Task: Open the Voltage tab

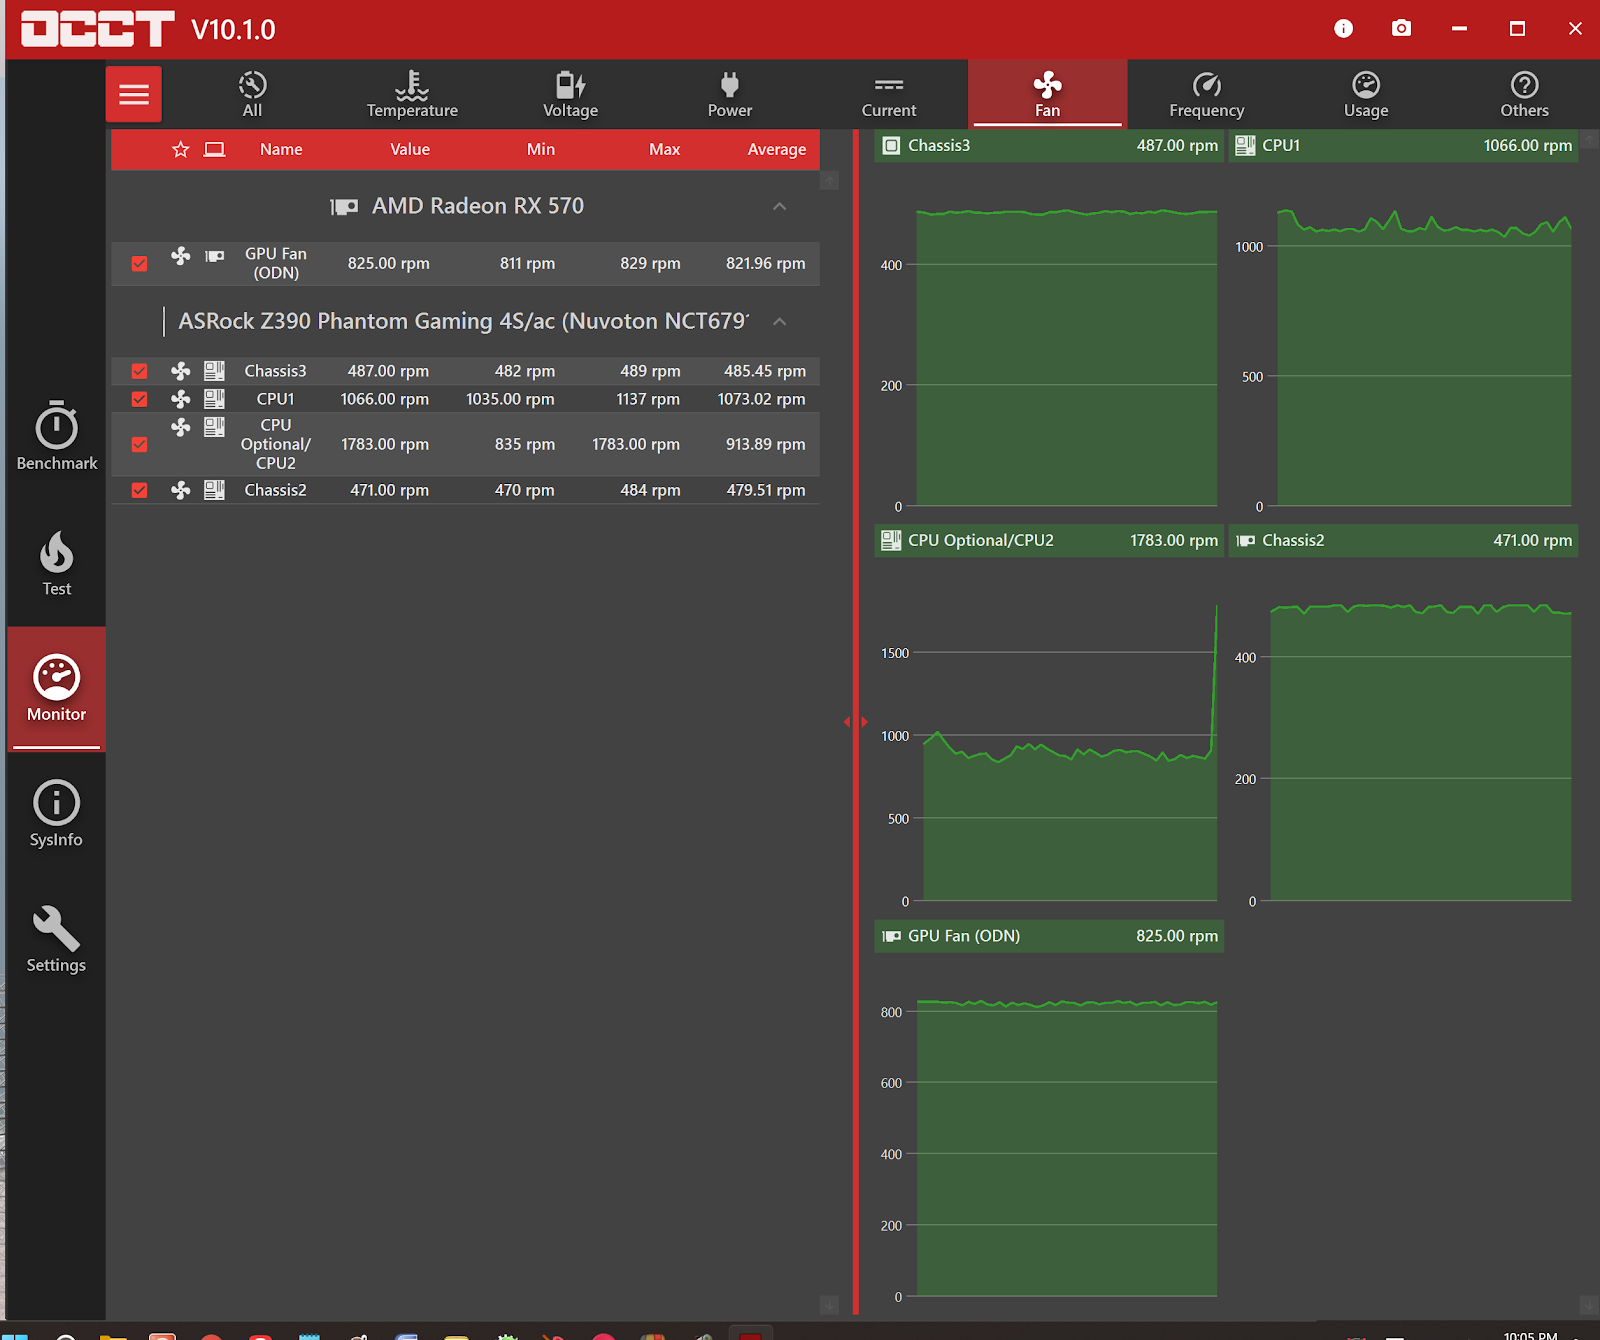Action: click(571, 94)
